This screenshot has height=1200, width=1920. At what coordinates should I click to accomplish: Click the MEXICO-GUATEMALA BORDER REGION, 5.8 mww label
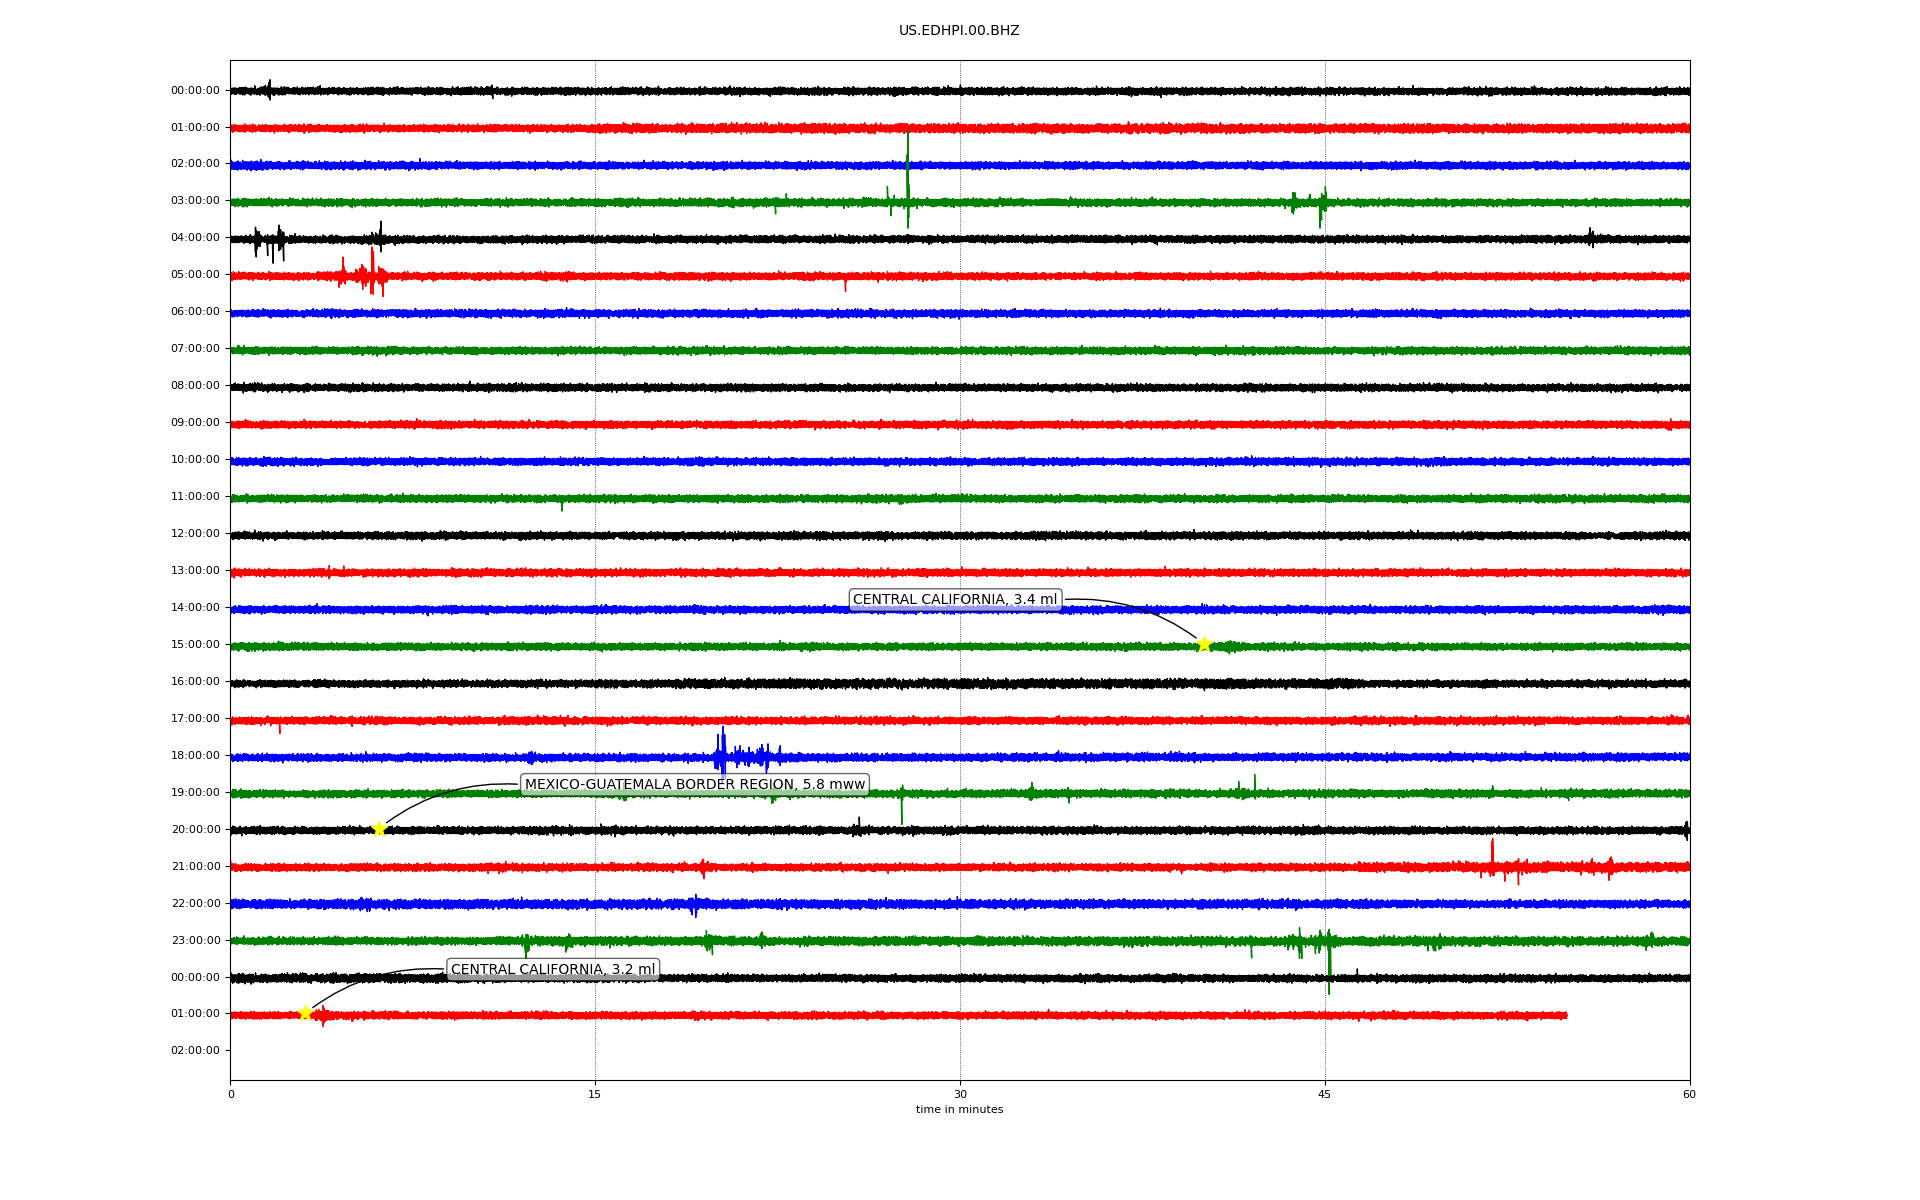694,784
